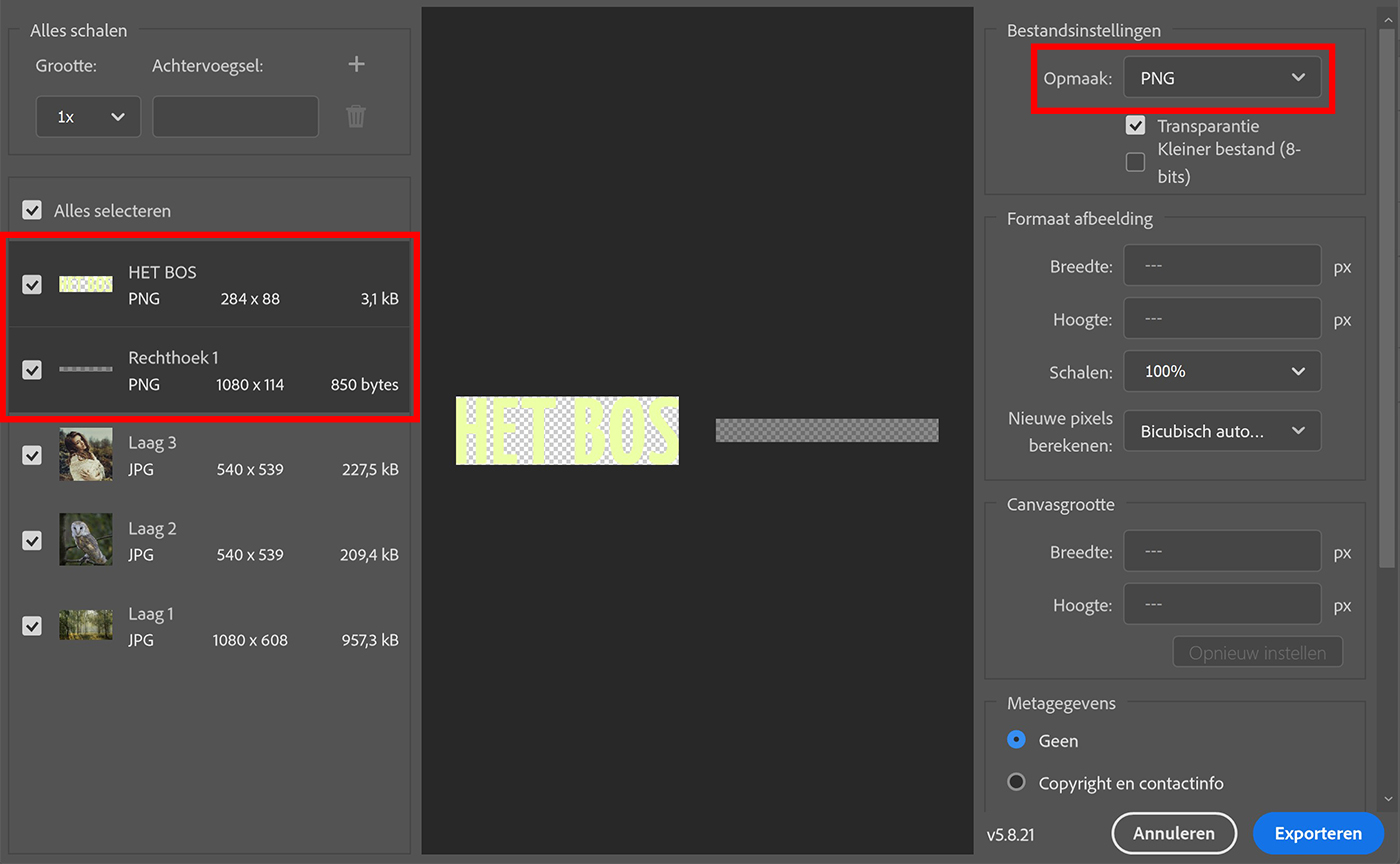The height and width of the screenshot is (864, 1400).
Task: Click the Annuleren button
Action: point(1174,833)
